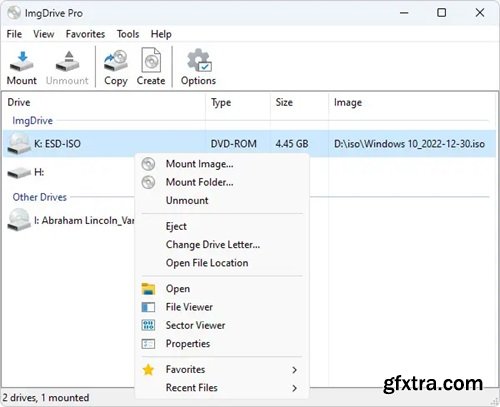Open the Favorites menu in menu bar
The height and width of the screenshot is (407, 500).
(x=85, y=34)
